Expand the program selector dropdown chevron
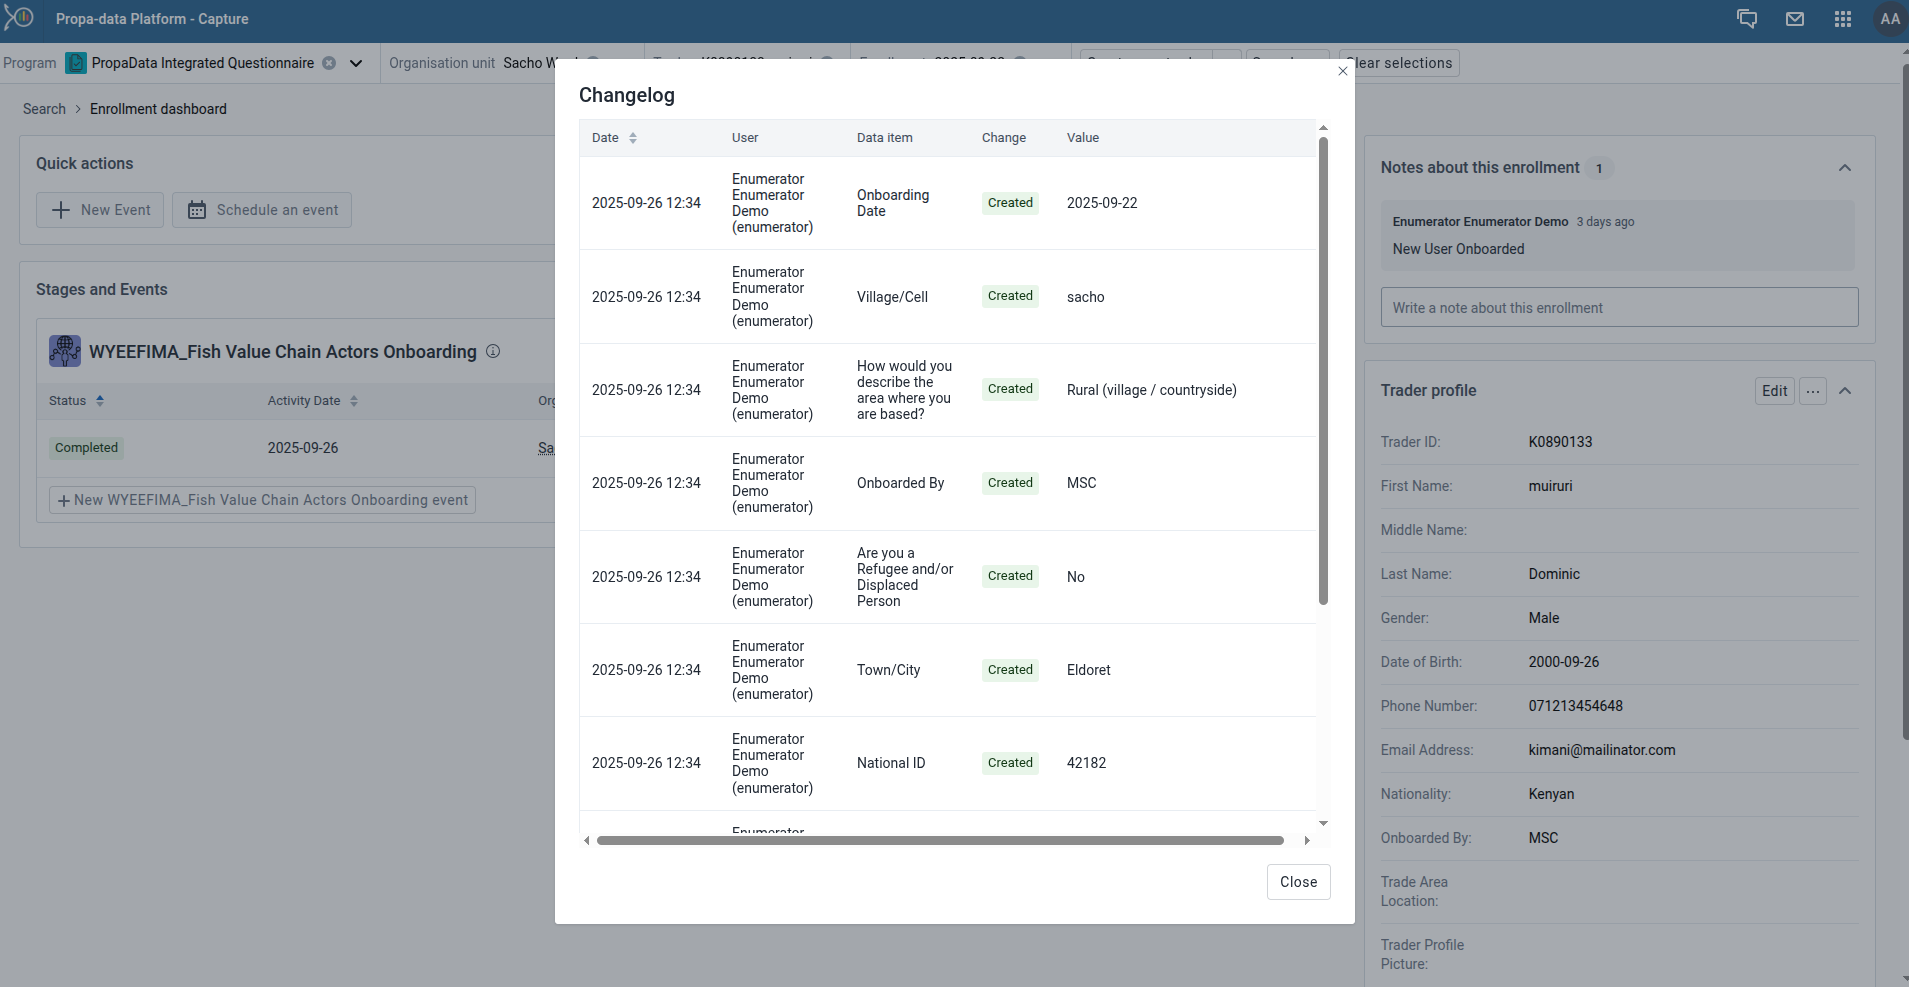 355,63
